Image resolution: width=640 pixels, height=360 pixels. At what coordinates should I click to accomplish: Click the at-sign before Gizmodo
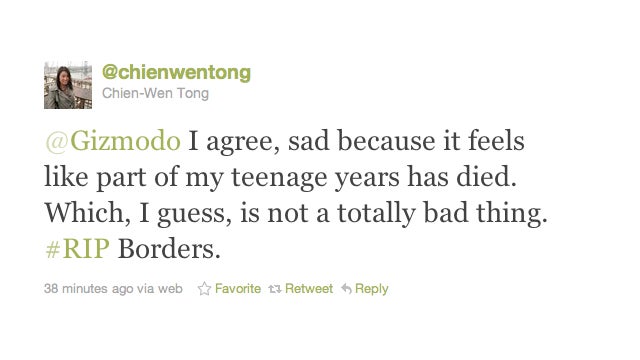click(x=56, y=142)
